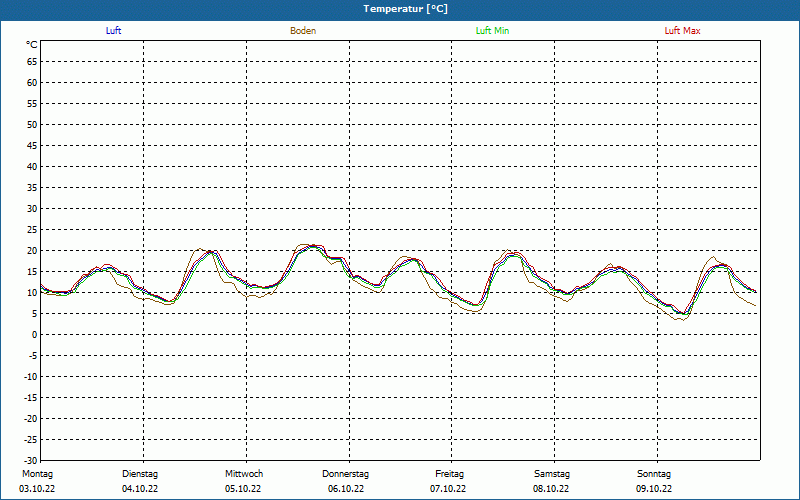Click the 0 axis value
The image size is (800, 500).
pos(35,335)
